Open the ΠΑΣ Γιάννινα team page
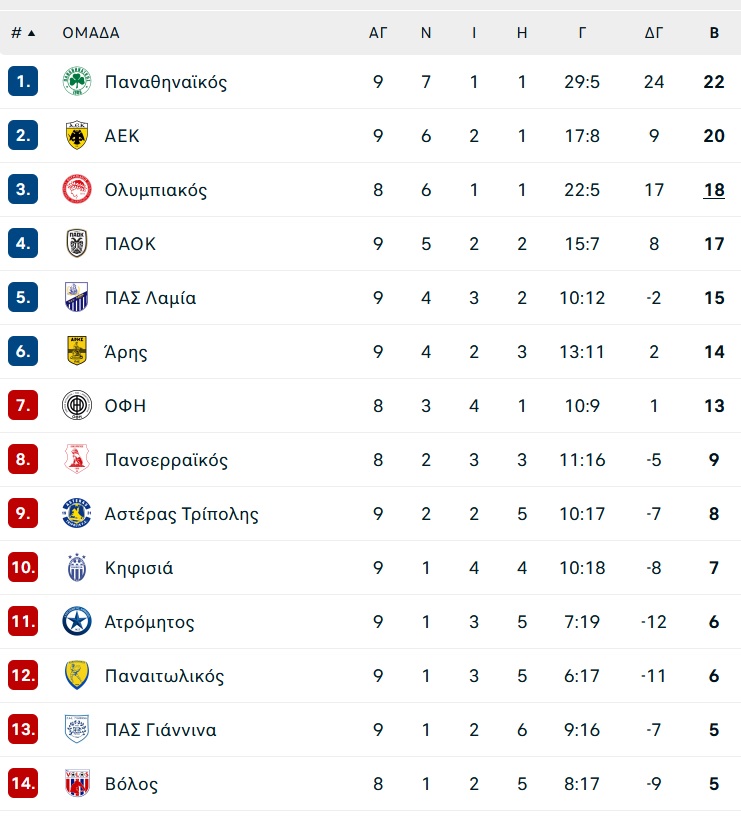This screenshot has width=741, height=818. tap(160, 729)
